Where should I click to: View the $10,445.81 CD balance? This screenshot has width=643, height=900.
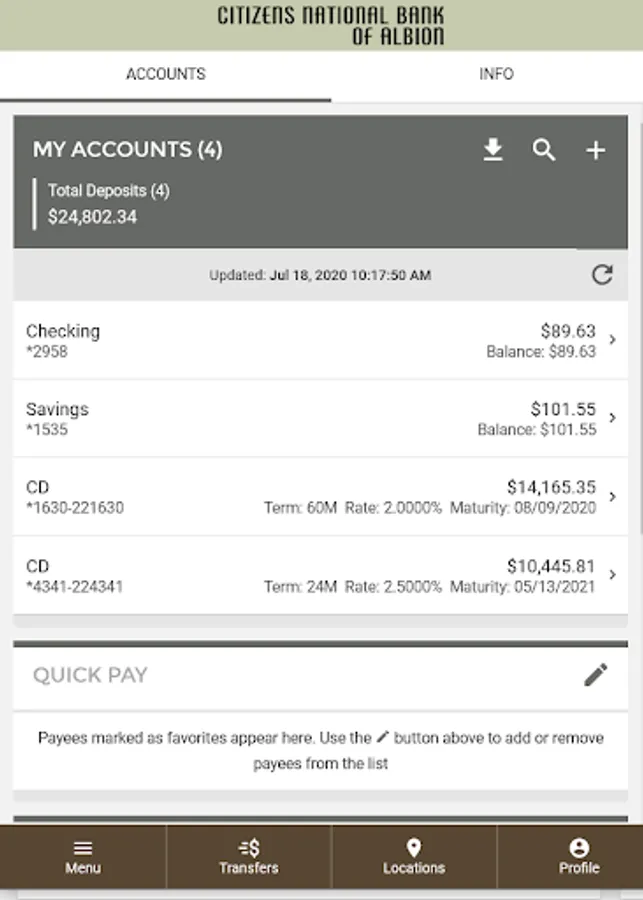pyautogui.click(x=551, y=566)
